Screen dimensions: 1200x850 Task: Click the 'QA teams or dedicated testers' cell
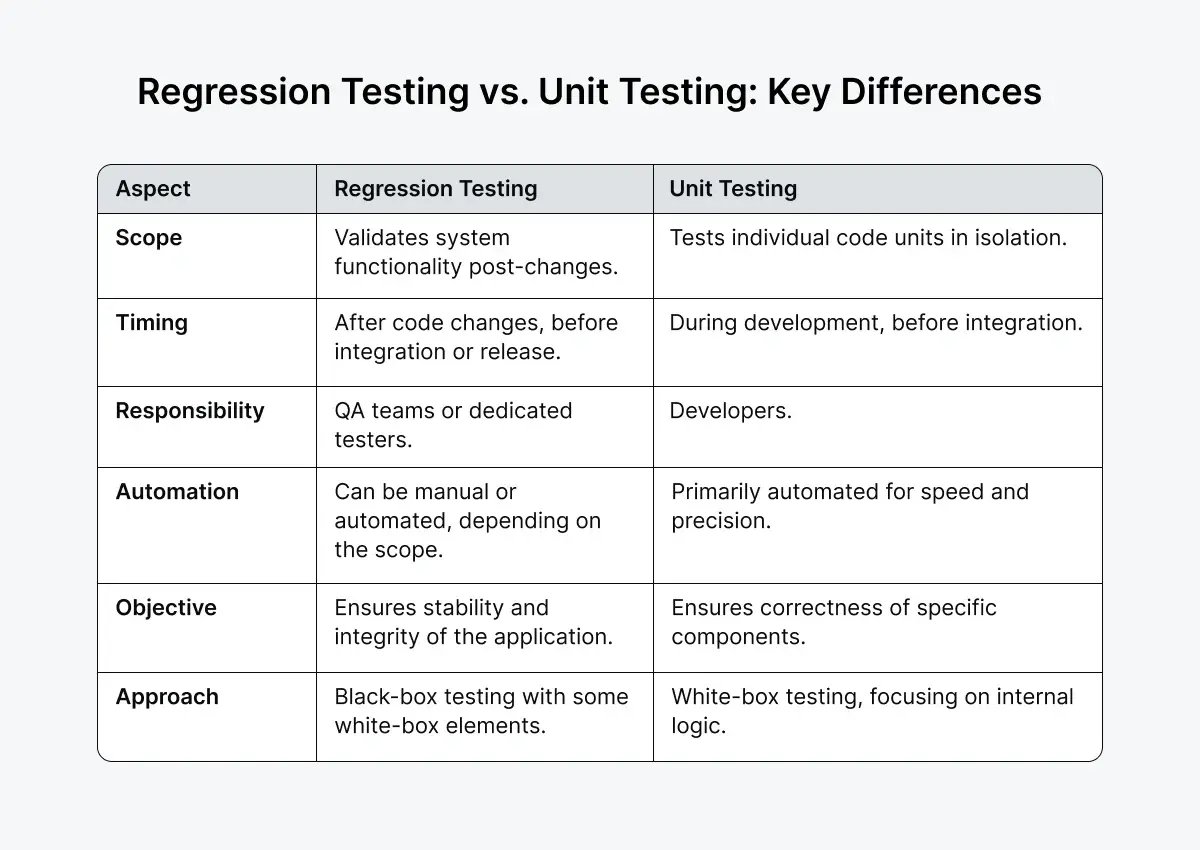coord(453,425)
